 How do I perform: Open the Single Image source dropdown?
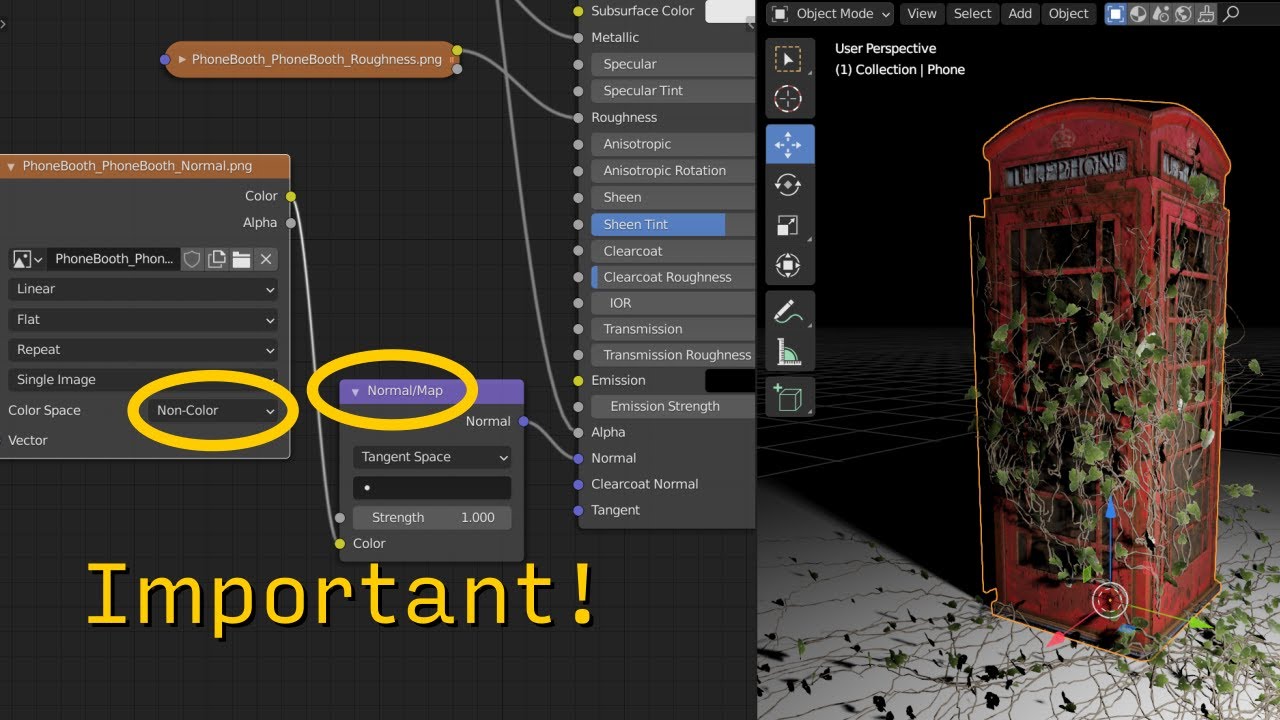tap(143, 380)
